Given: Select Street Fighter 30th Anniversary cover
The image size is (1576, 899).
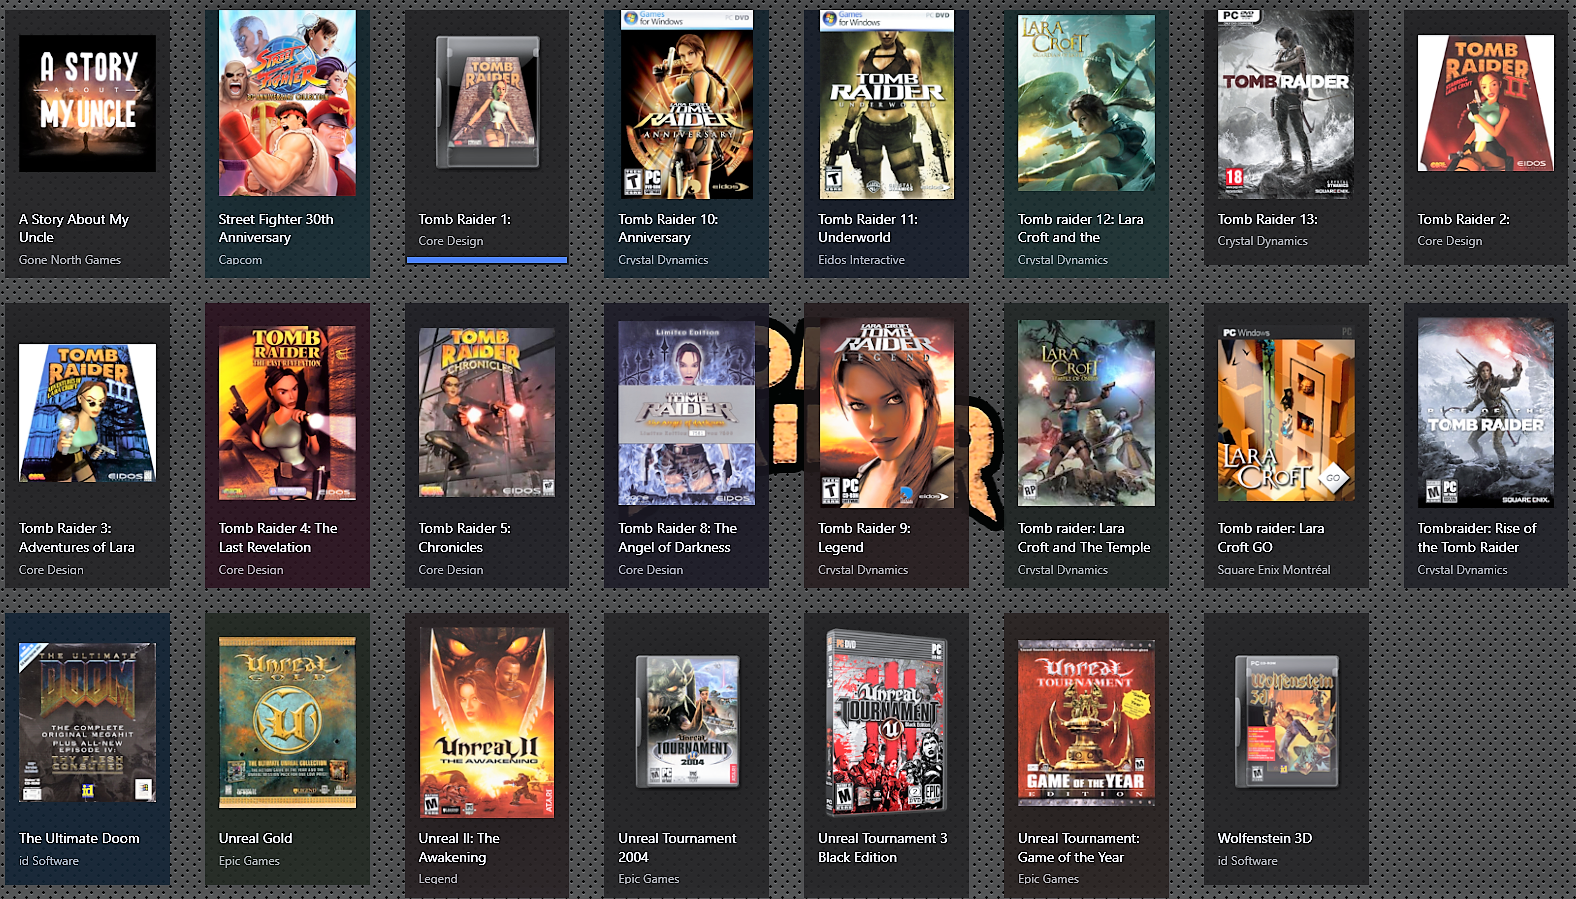Looking at the screenshot, I should pos(287,103).
